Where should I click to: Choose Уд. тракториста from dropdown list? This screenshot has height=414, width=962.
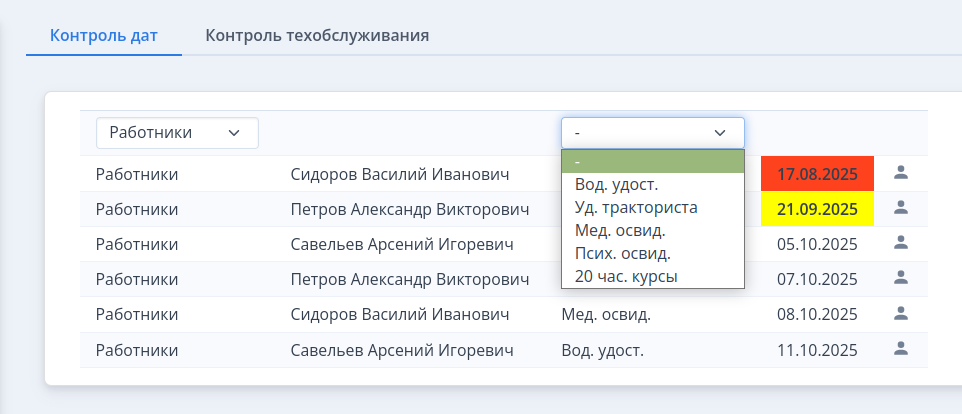[653, 207]
